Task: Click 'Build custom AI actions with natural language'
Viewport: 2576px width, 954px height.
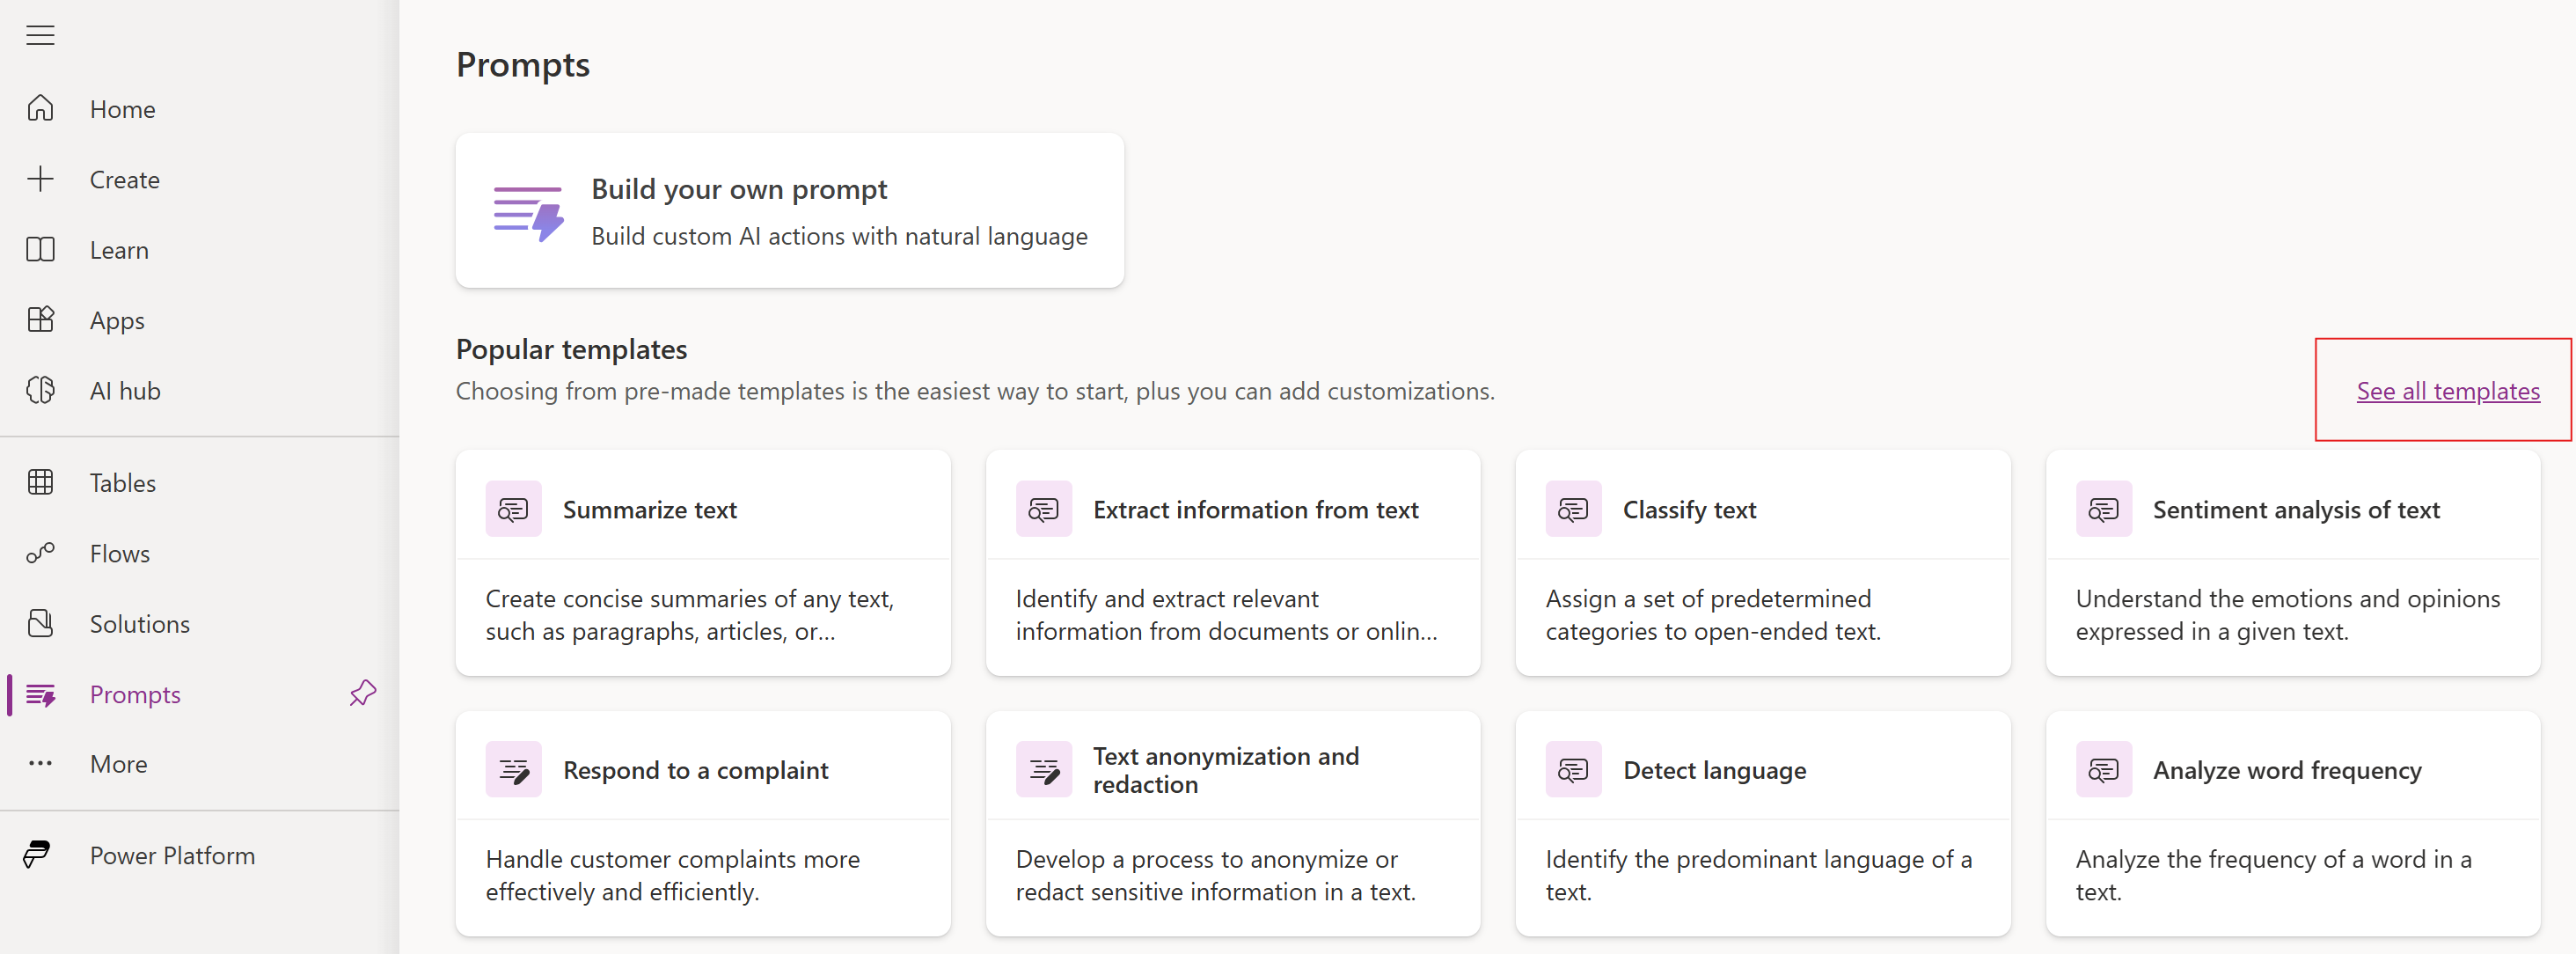Action: [839, 236]
